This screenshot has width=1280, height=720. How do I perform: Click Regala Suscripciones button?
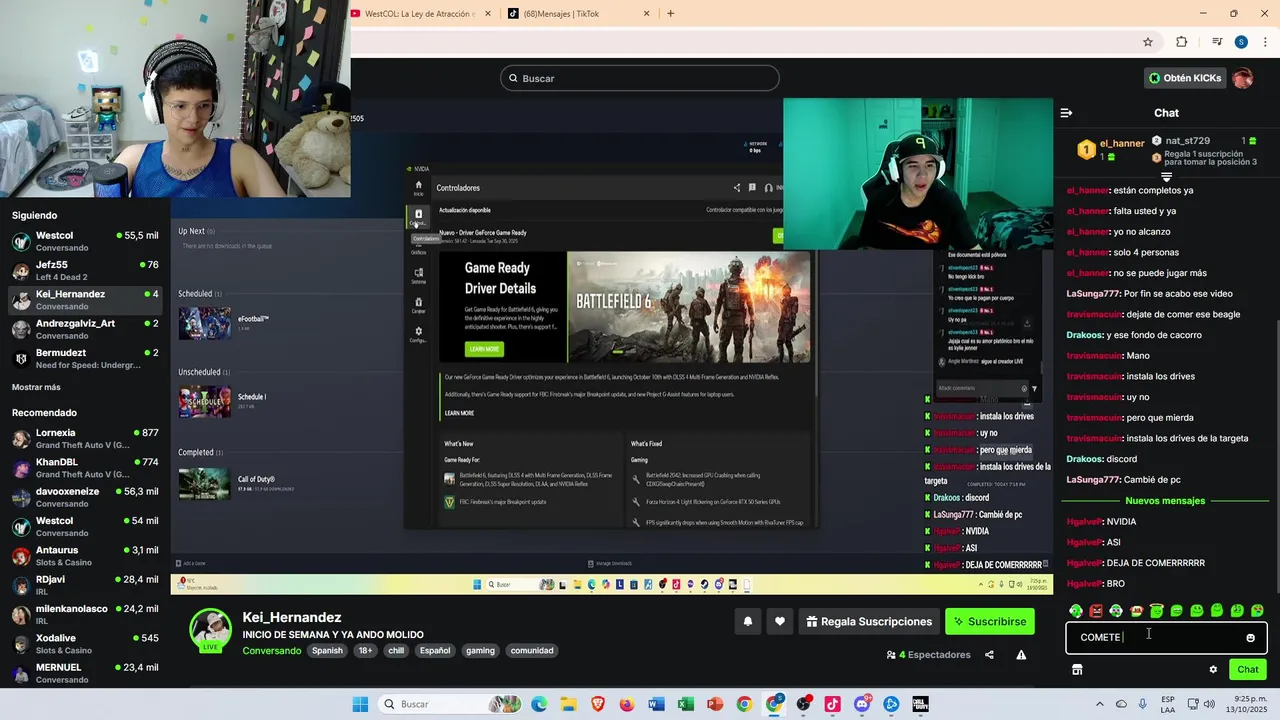867,622
